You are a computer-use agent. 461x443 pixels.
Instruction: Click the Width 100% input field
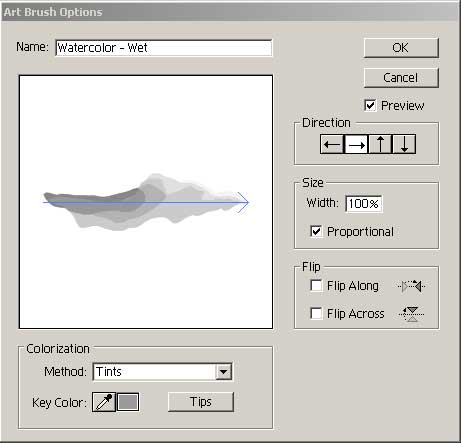(364, 203)
